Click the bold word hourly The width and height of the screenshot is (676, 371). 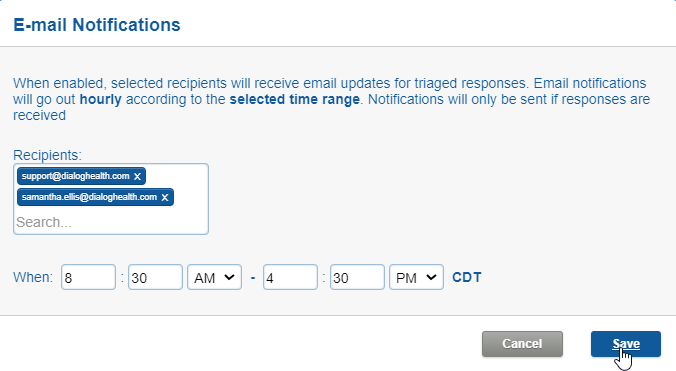[x=100, y=100]
